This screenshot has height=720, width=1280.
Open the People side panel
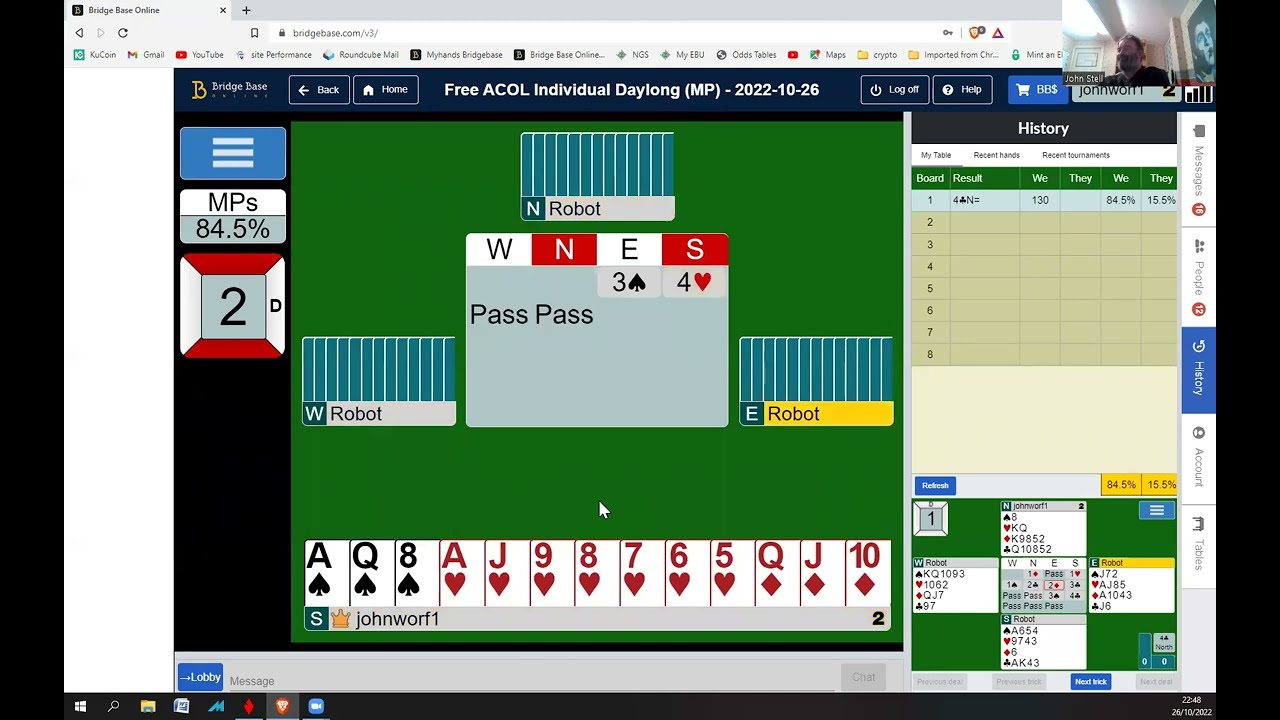click(x=1199, y=278)
